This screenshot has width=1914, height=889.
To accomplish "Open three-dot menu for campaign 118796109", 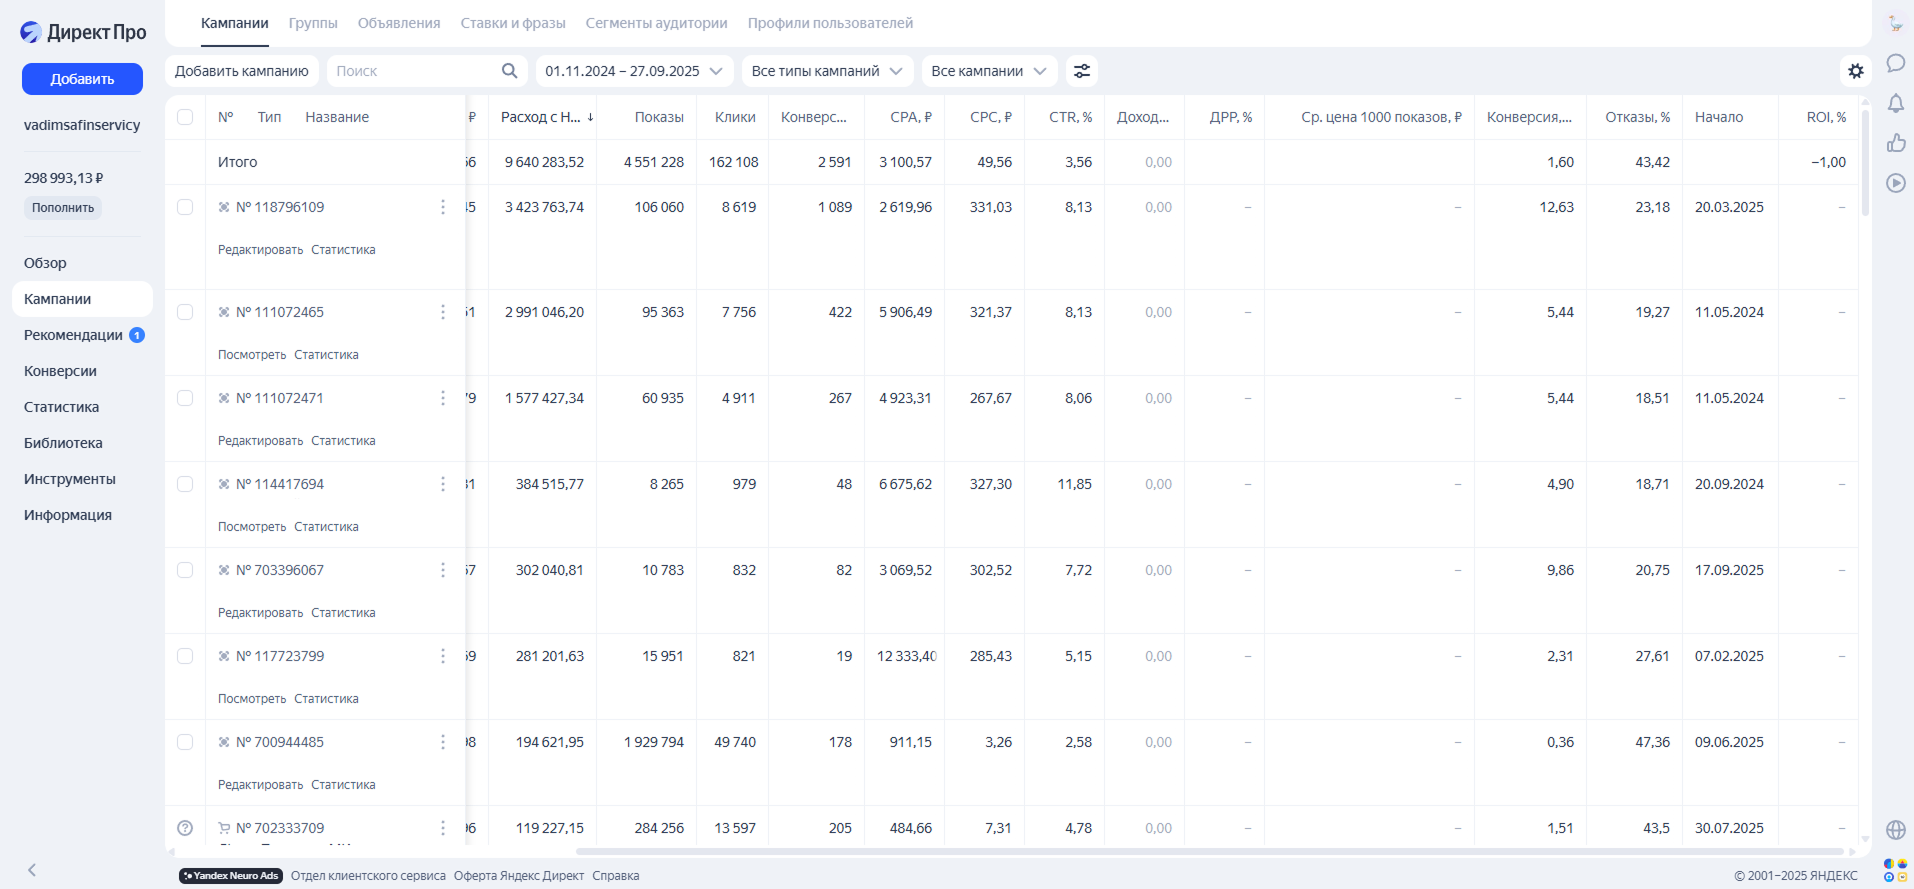I will [x=443, y=207].
